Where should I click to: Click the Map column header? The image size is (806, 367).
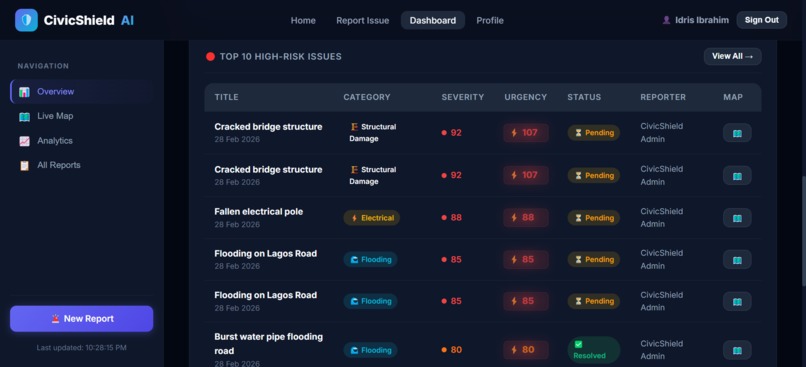733,97
